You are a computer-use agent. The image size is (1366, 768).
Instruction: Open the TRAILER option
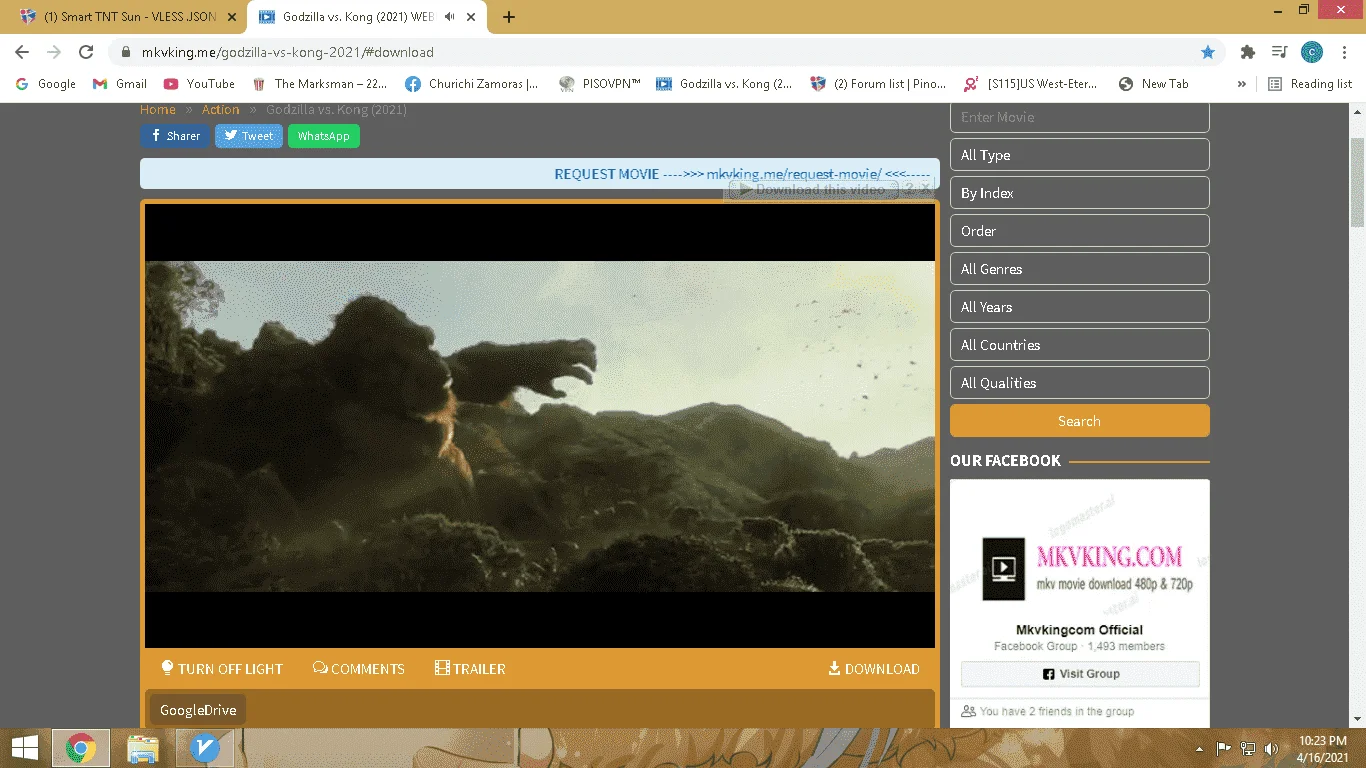(x=470, y=669)
